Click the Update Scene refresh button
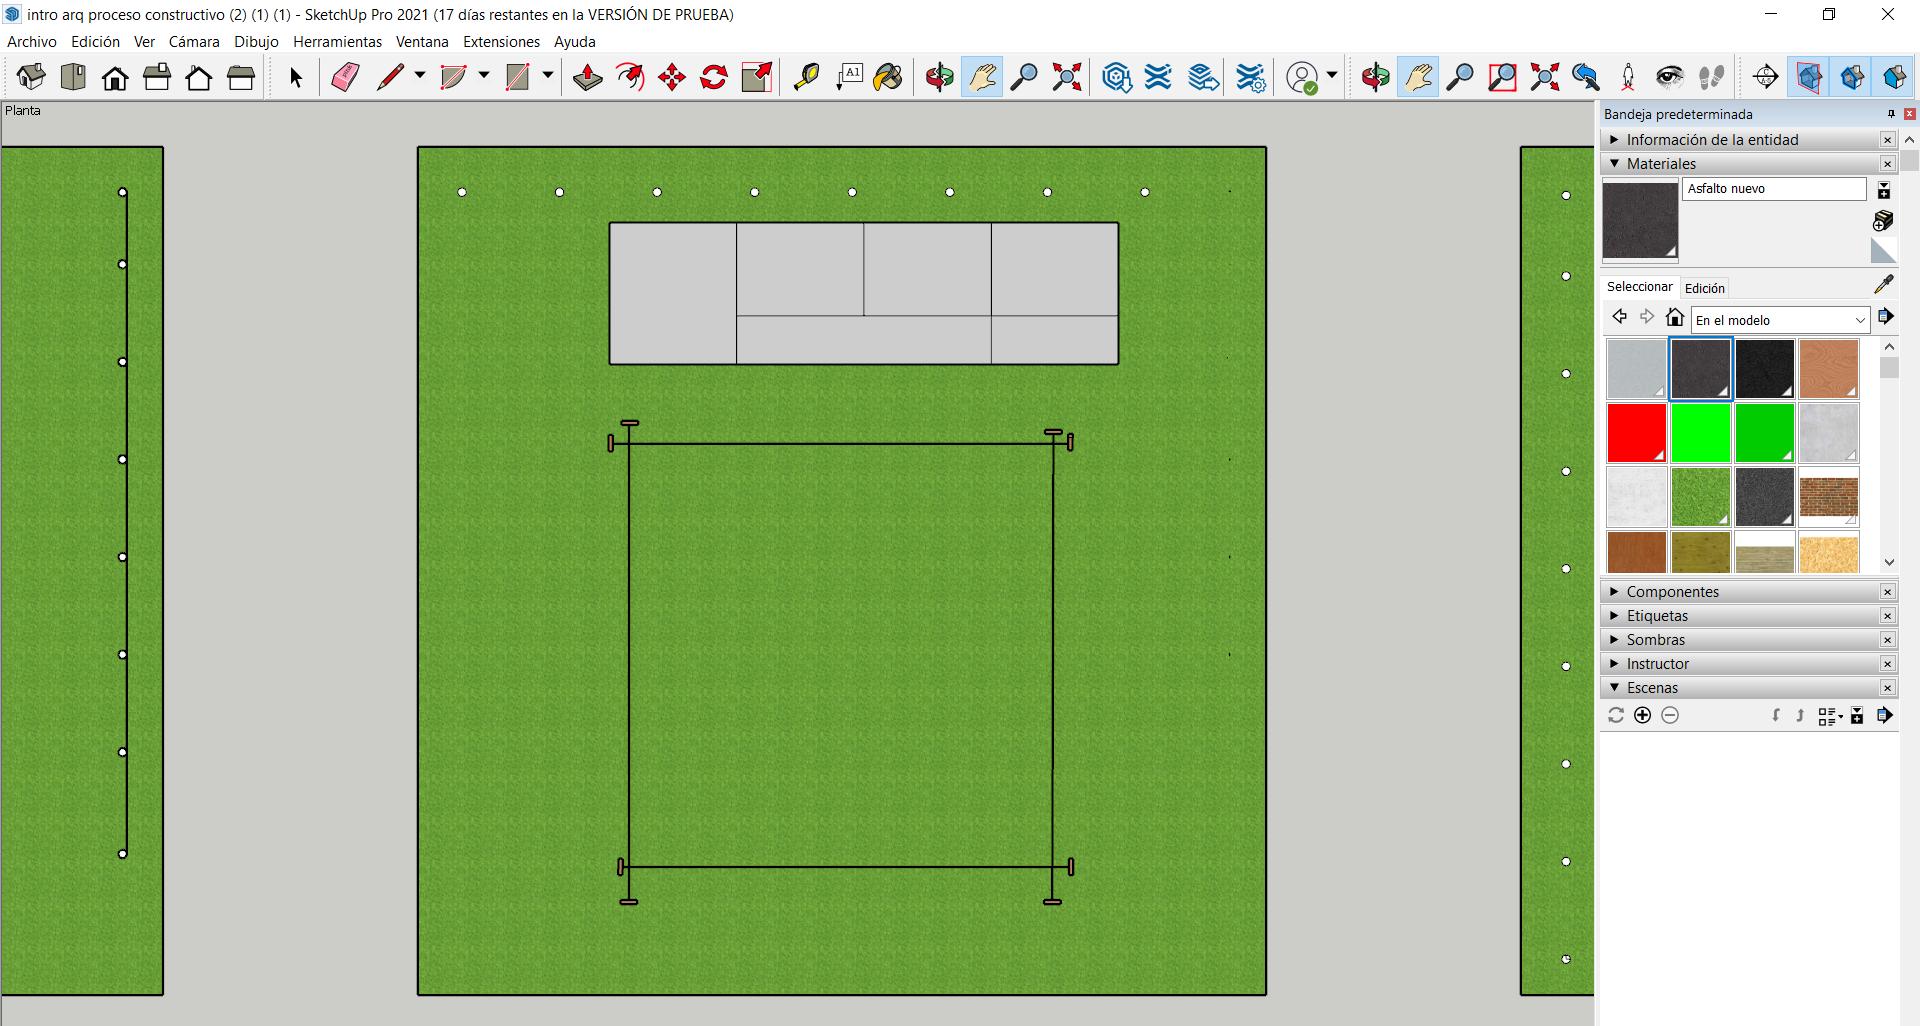Screen dimensions: 1920x1026 (x=1615, y=715)
